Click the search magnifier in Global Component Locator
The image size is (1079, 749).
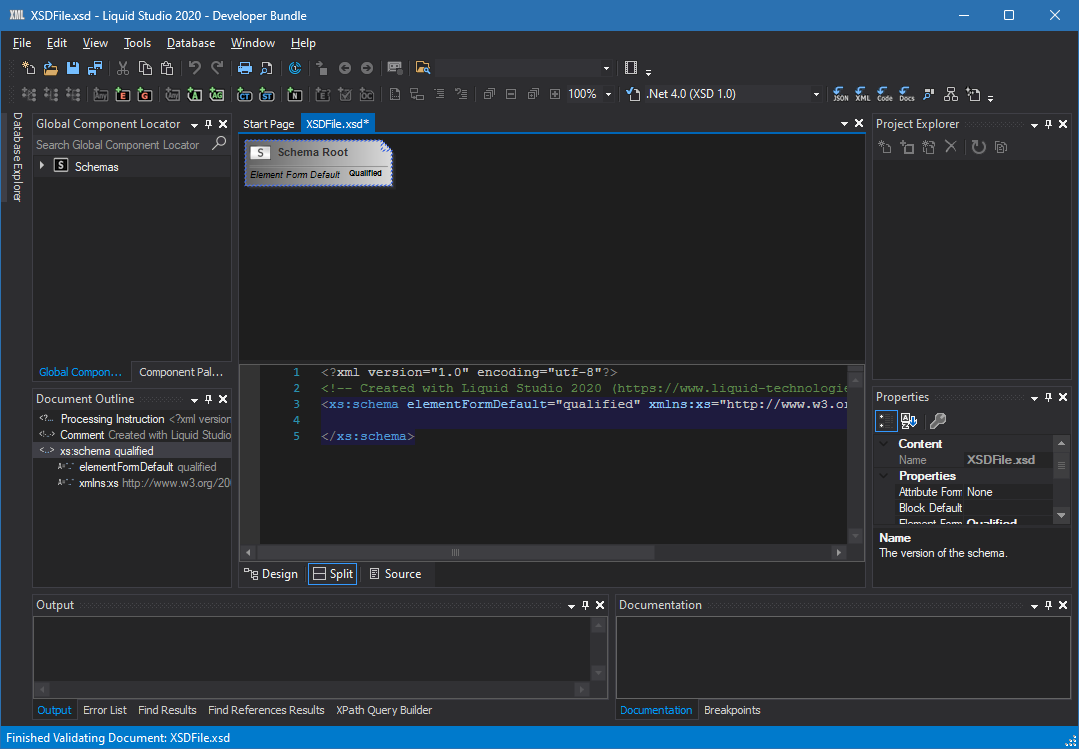[x=219, y=144]
